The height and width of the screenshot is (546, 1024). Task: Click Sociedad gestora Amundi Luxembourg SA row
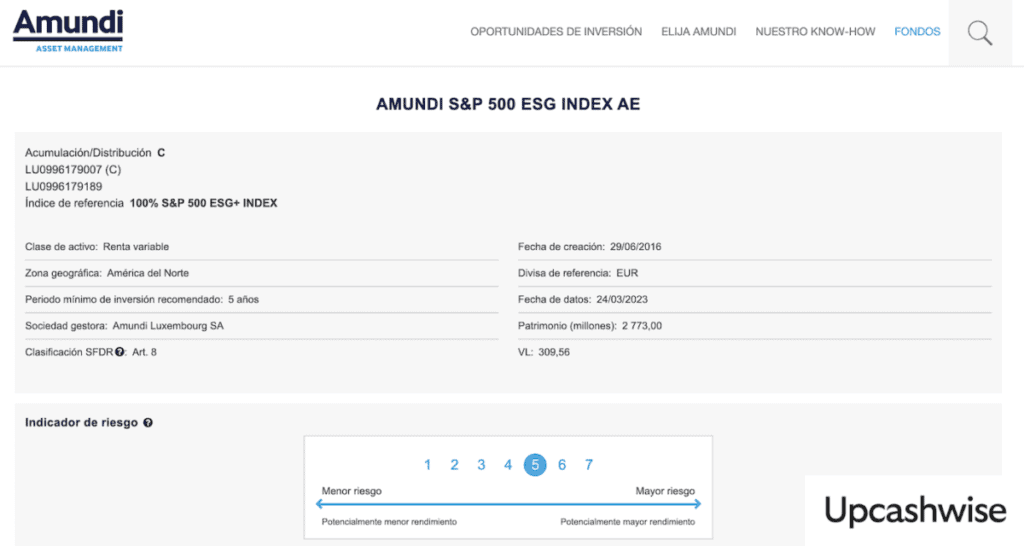pyautogui.click(x=261, y=325)
